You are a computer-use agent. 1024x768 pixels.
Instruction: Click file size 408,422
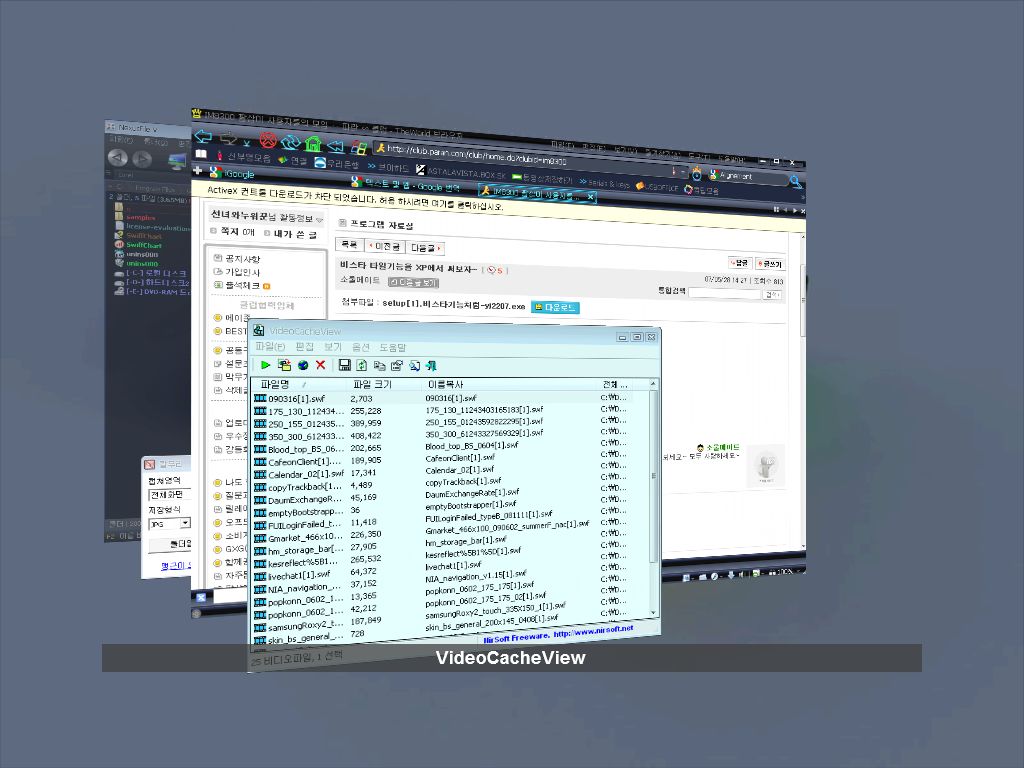pos(366,436)
